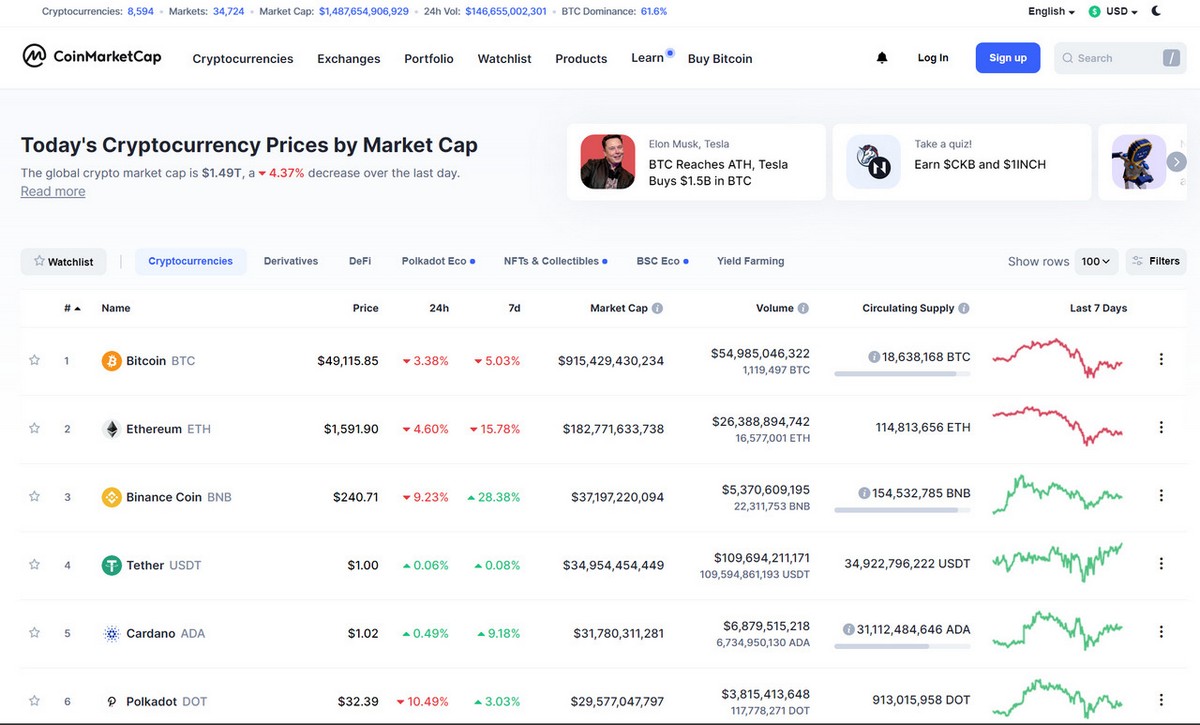Image resolution: width=1200 pixels, height=725 pixels.
Task: Select the NFTs & Collectibles tab
Action: click(556, 261)
